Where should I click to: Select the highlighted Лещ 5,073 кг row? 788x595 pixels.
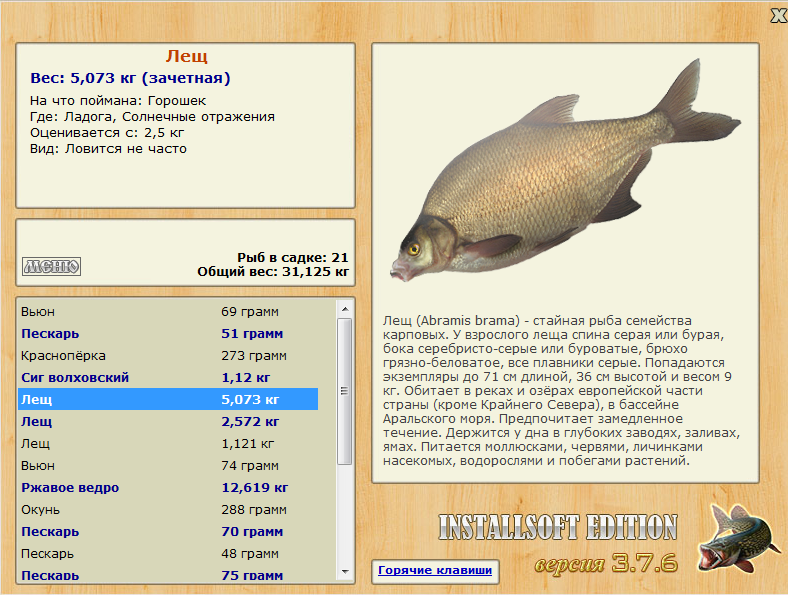pos(168,400)
